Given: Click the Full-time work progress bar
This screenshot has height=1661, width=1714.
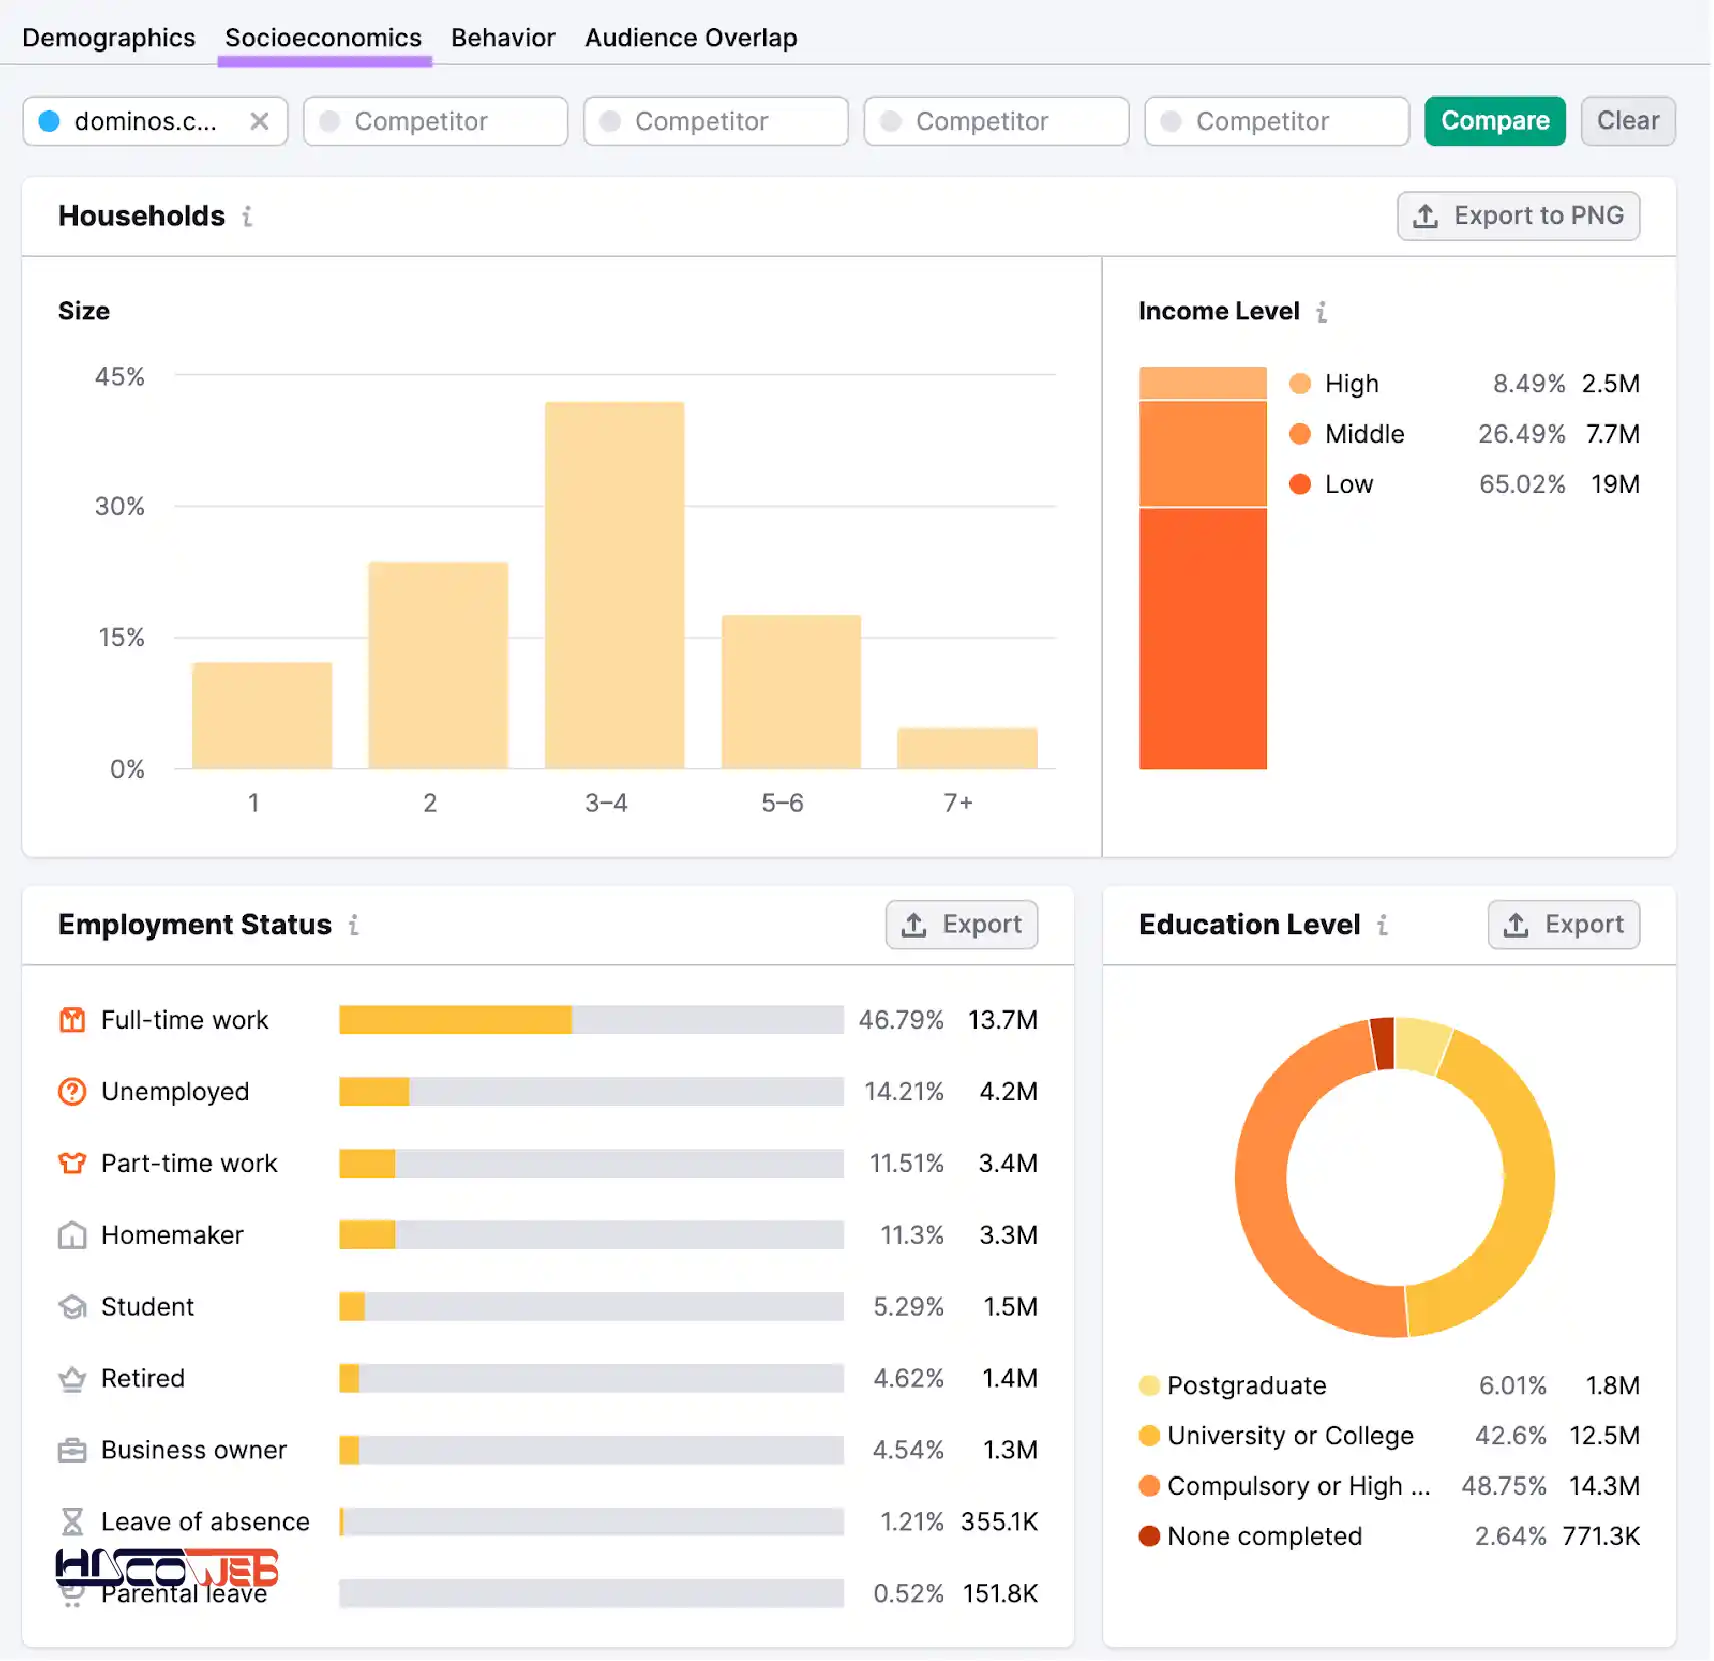Looking at the screenshot, I should (591, 1020).
